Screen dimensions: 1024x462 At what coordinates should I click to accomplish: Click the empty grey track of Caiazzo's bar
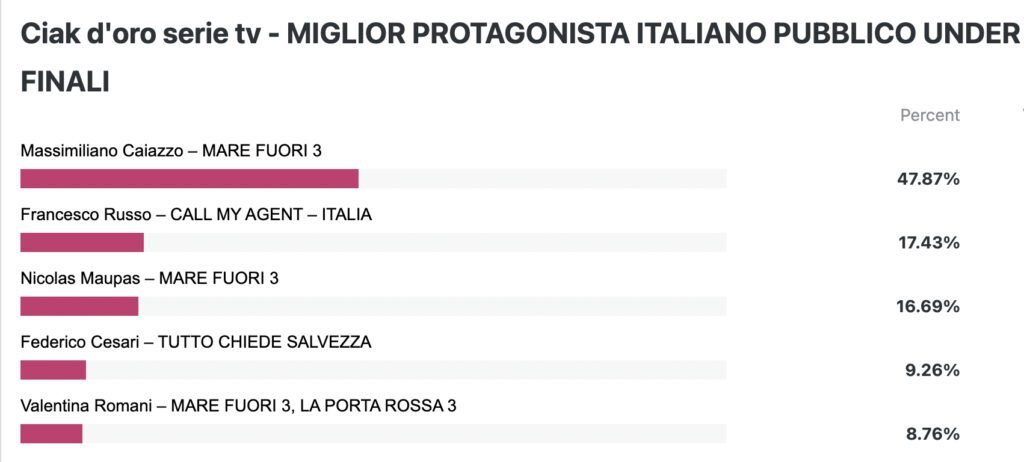(543, 178)
